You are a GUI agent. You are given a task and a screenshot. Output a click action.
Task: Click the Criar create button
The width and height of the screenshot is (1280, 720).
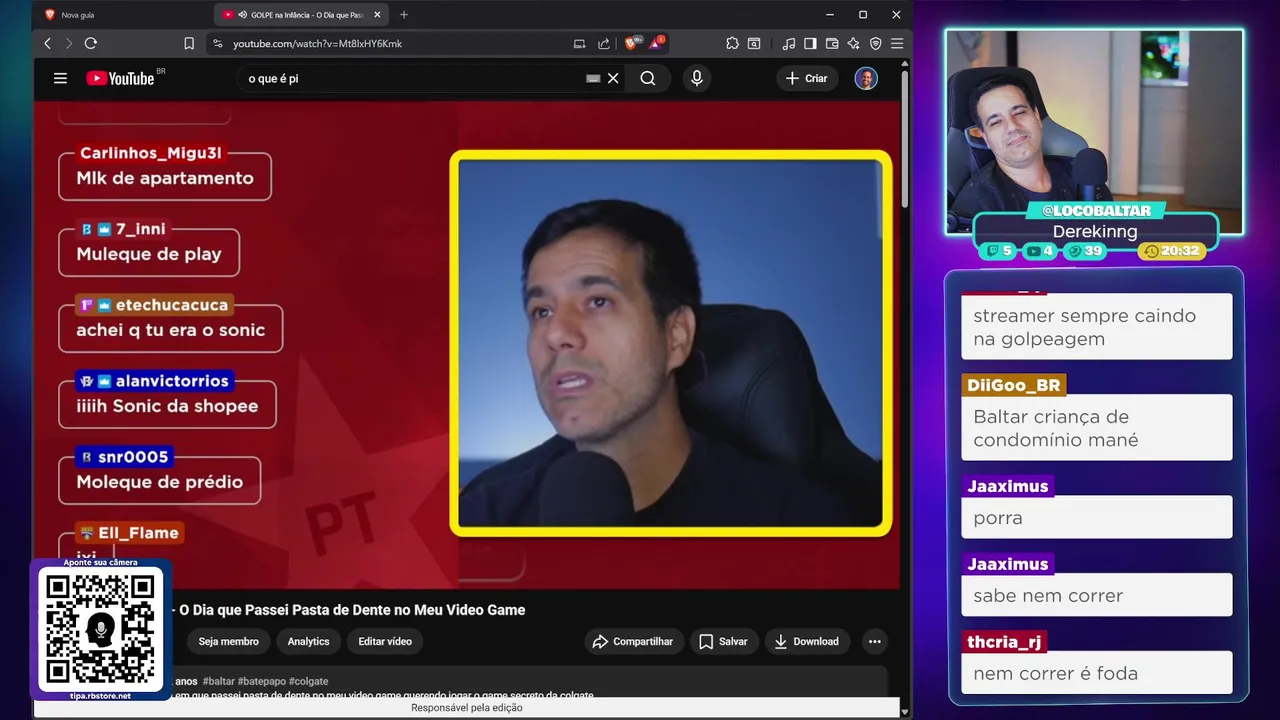click(x=807, y=78)
